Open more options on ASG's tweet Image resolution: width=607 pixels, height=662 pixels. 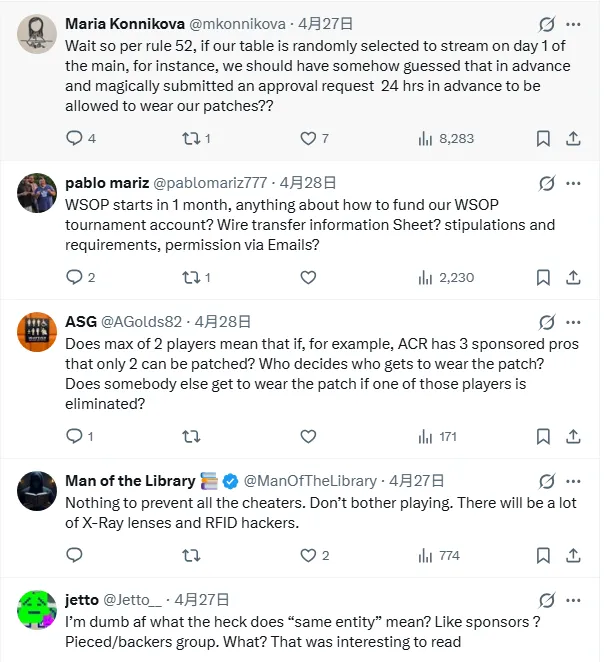574,322
